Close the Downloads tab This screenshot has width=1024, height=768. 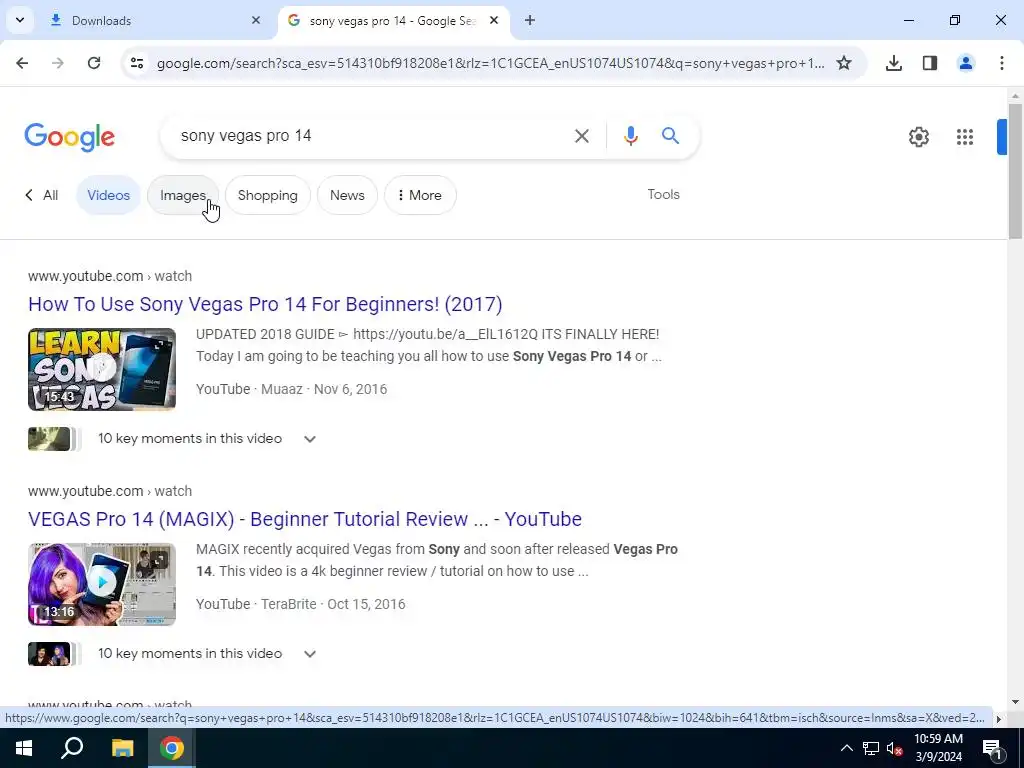pyautogui.click(x=256, y=20)
